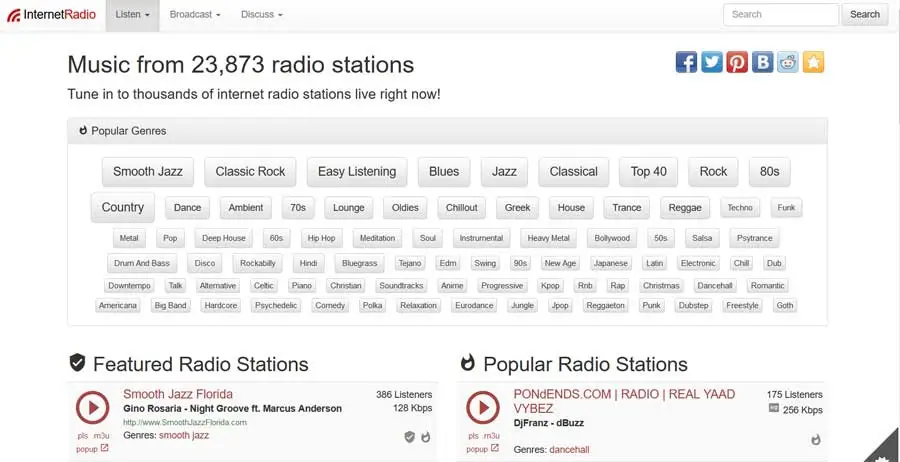Viewport: 900px width, 462px height.
Task: Open the Bollywood genre
Action: 612,238
